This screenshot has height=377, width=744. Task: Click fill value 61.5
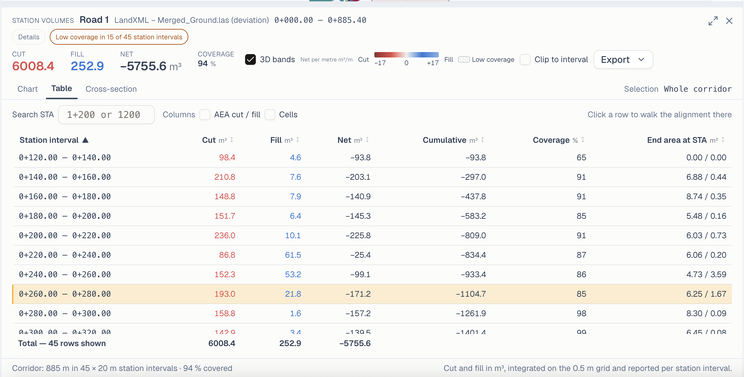(x=293, y=255)
